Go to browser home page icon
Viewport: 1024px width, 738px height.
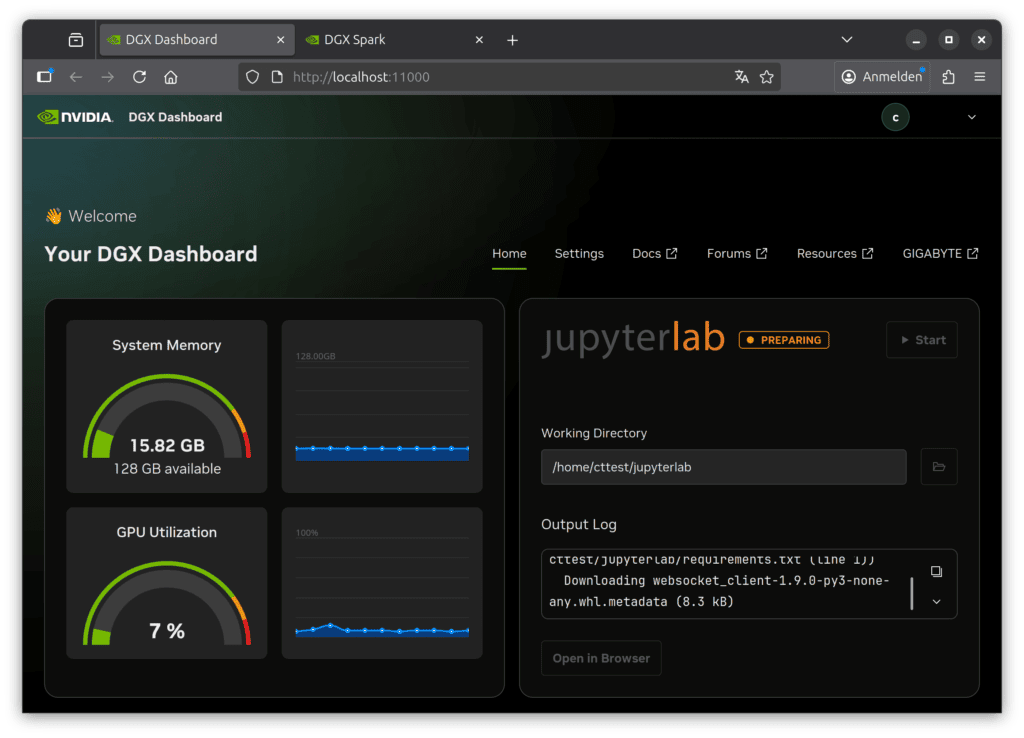point(171,77)
